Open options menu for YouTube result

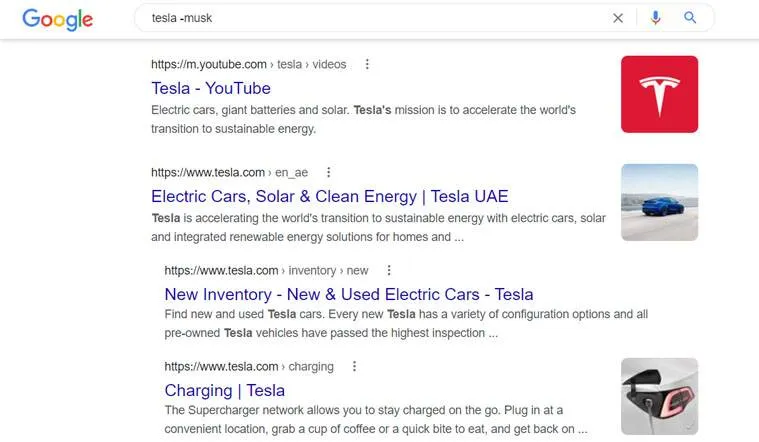coord(367,64)
